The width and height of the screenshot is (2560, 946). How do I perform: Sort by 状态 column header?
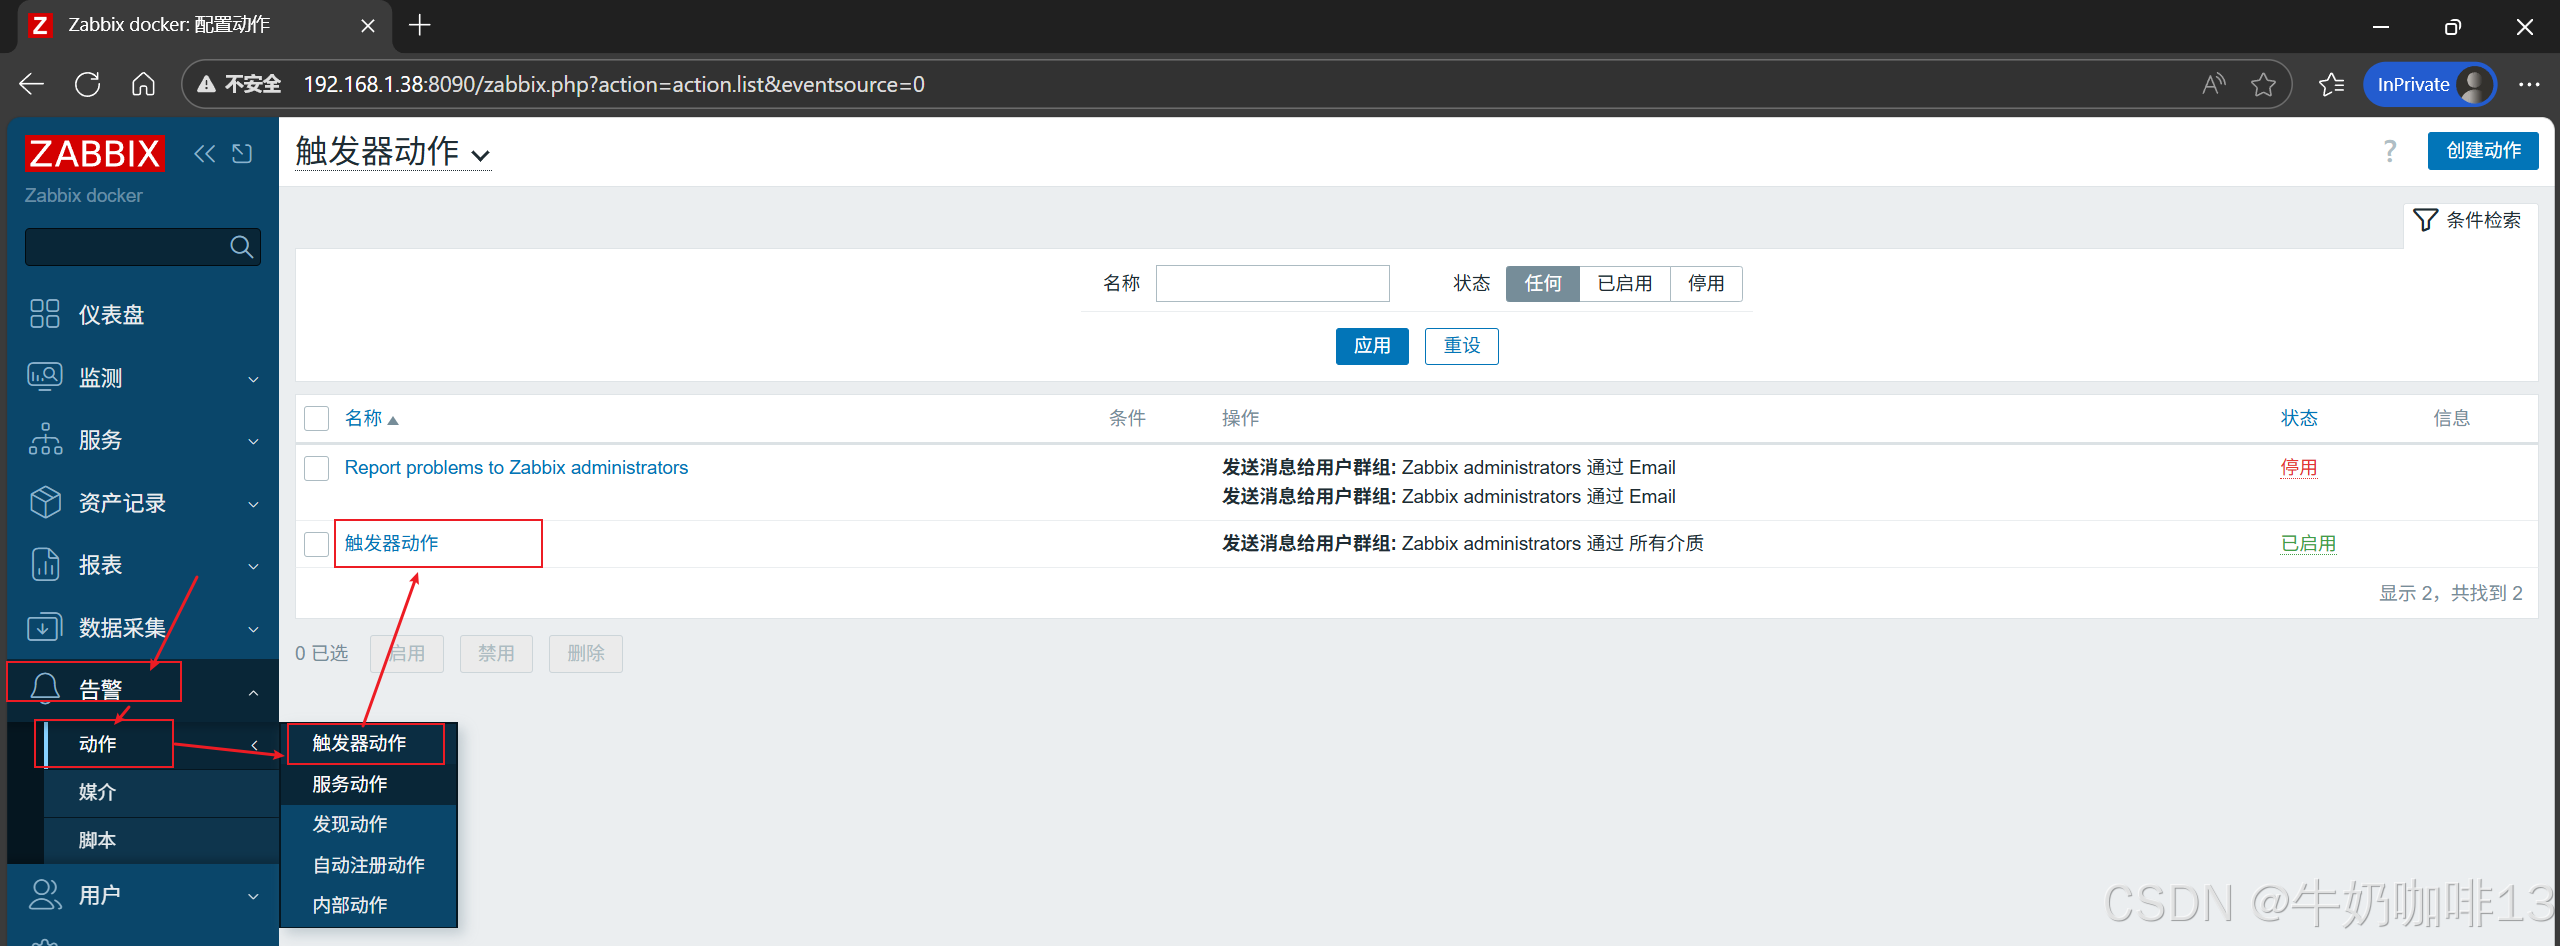[x=2299, y=418]
